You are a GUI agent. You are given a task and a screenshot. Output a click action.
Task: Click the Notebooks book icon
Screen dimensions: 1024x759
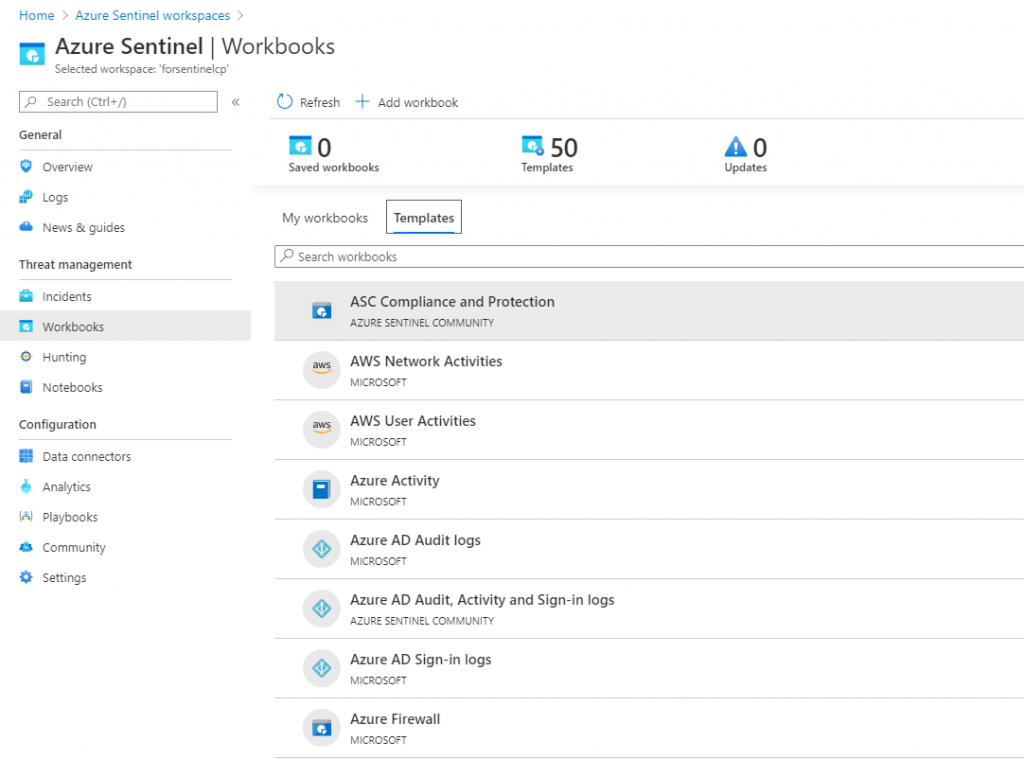[26, 387]
